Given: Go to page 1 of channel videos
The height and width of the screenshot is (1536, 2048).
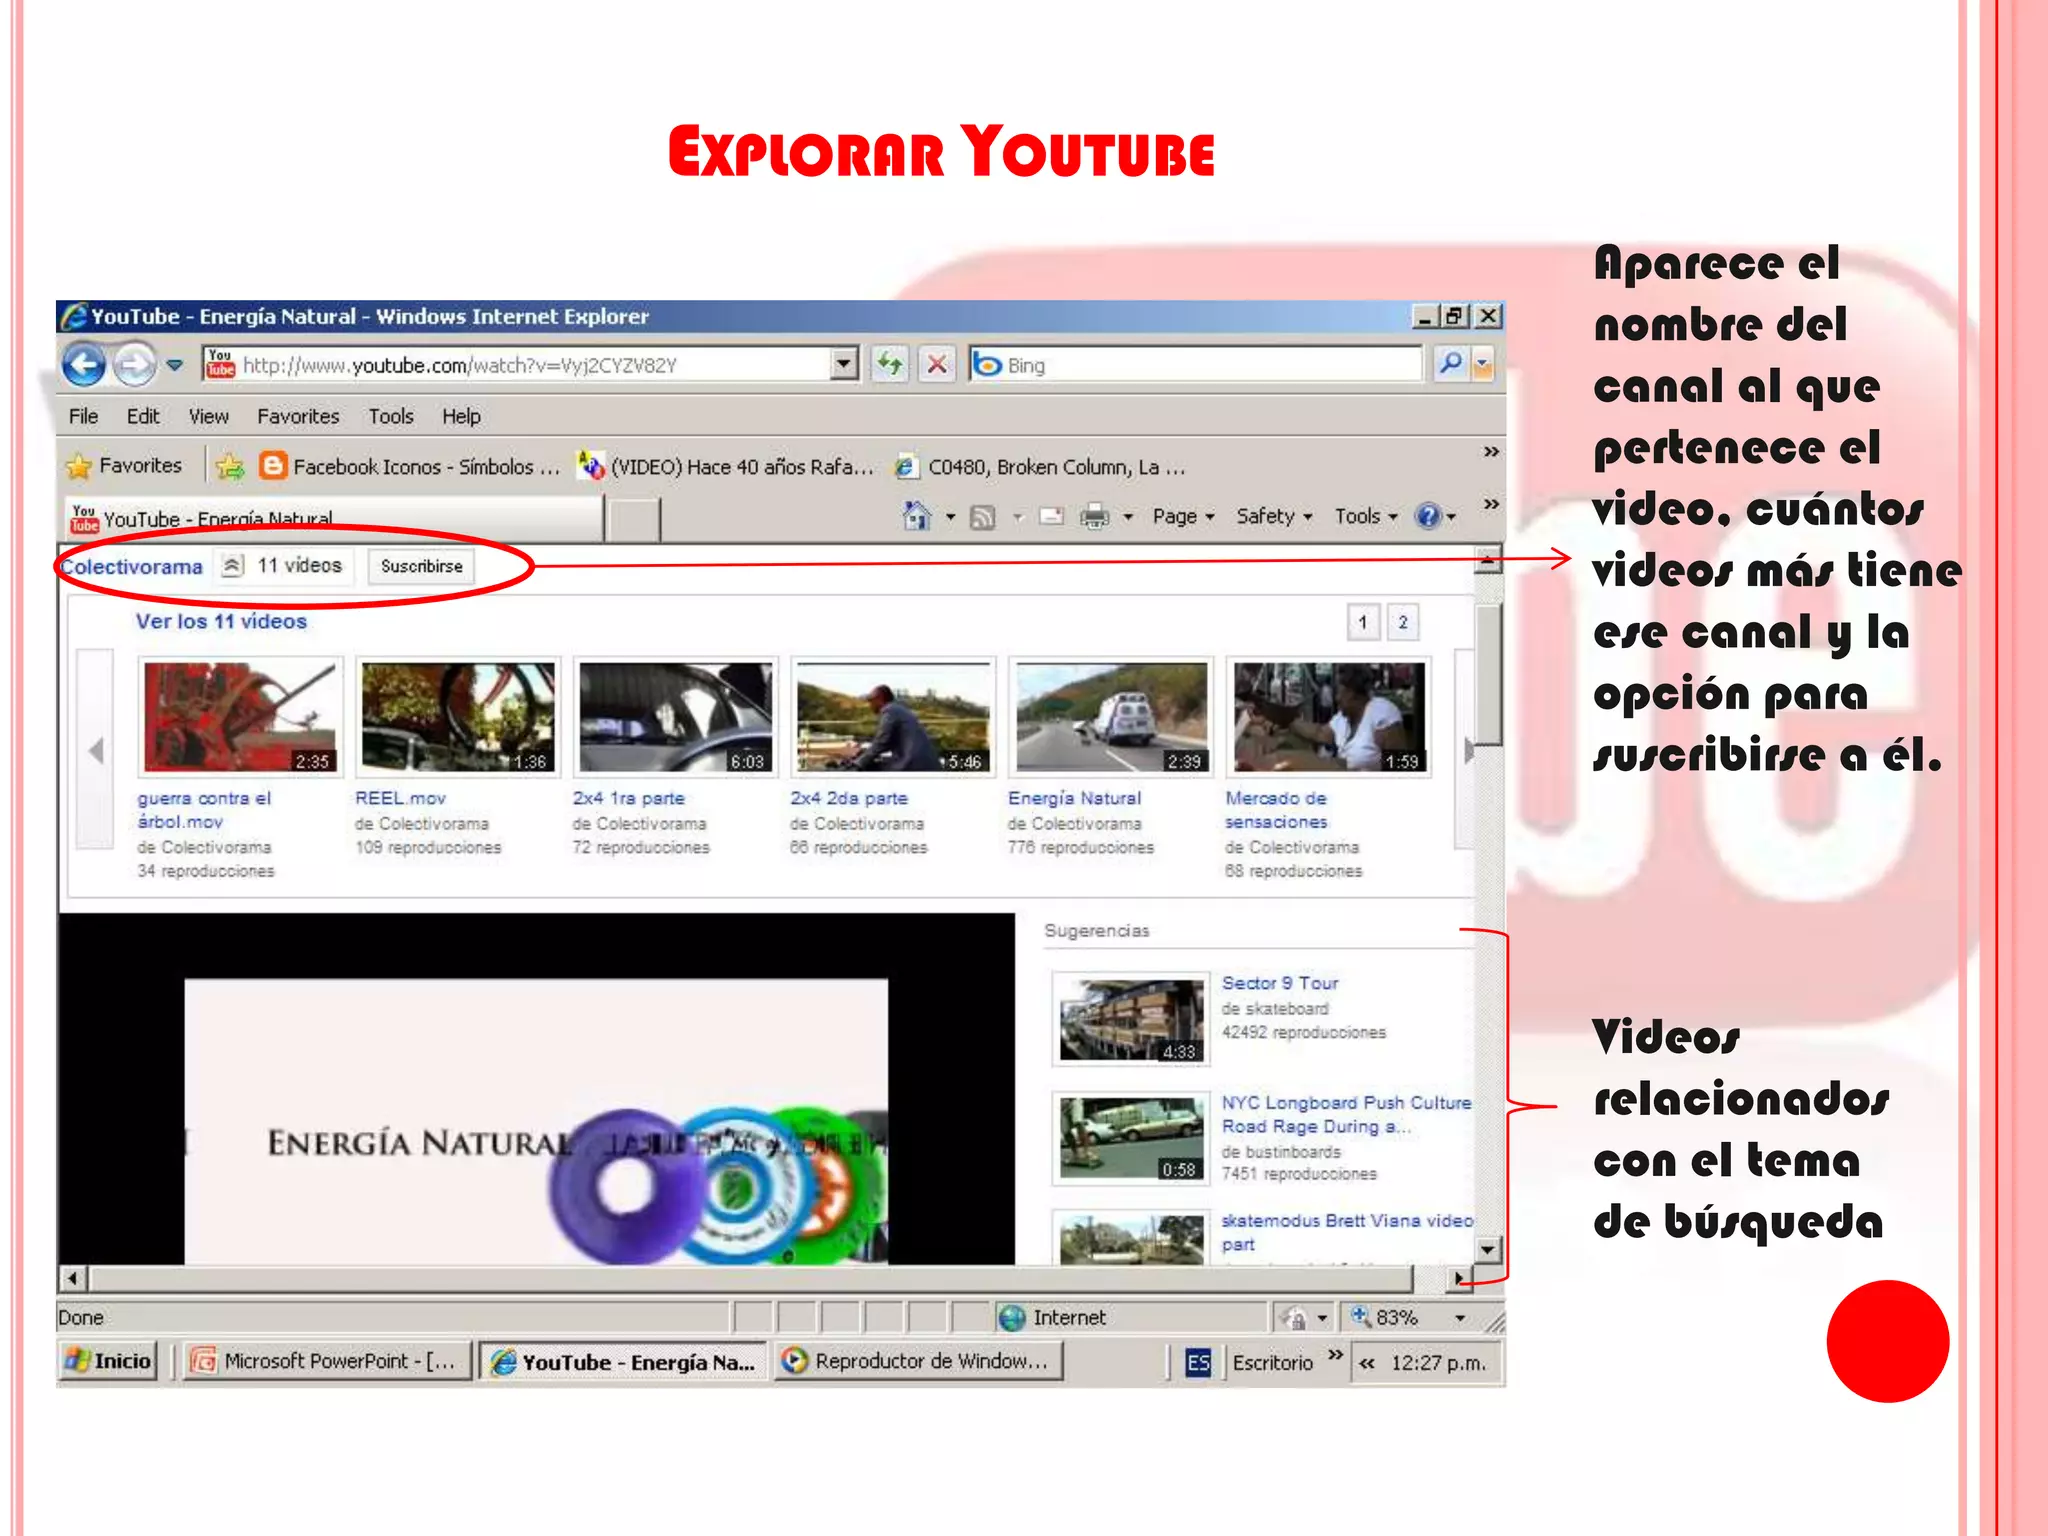Looking at the screenshot, I should pos(1362,622).
